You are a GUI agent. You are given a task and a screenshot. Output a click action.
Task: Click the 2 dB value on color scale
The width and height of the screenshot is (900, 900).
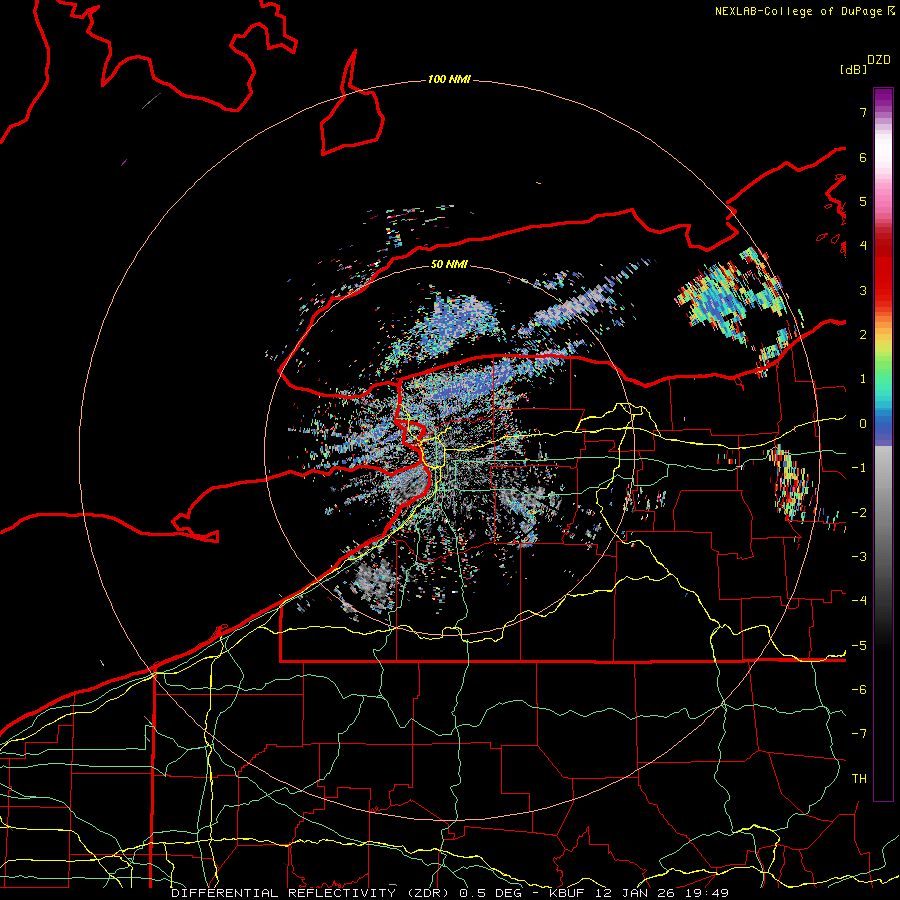point(863,335)
